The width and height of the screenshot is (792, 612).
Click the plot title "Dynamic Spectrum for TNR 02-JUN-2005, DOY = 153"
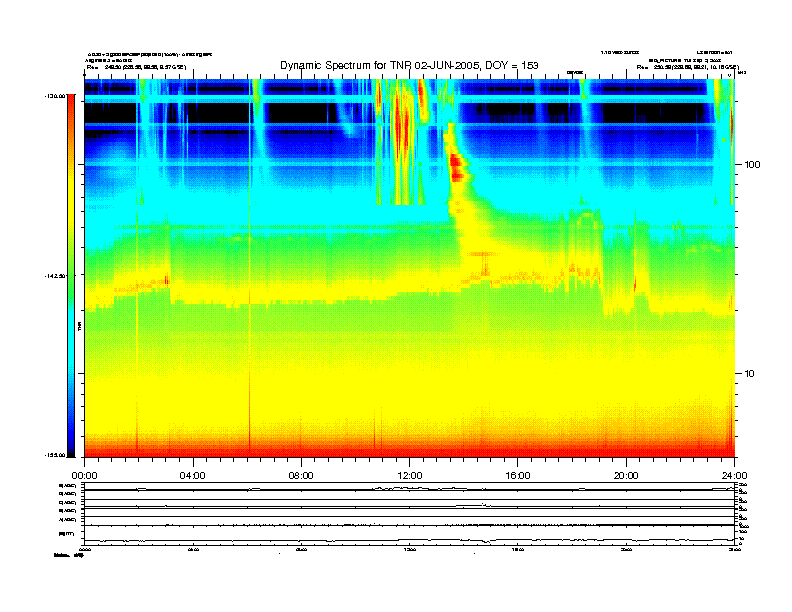click(x=409, y=65)
